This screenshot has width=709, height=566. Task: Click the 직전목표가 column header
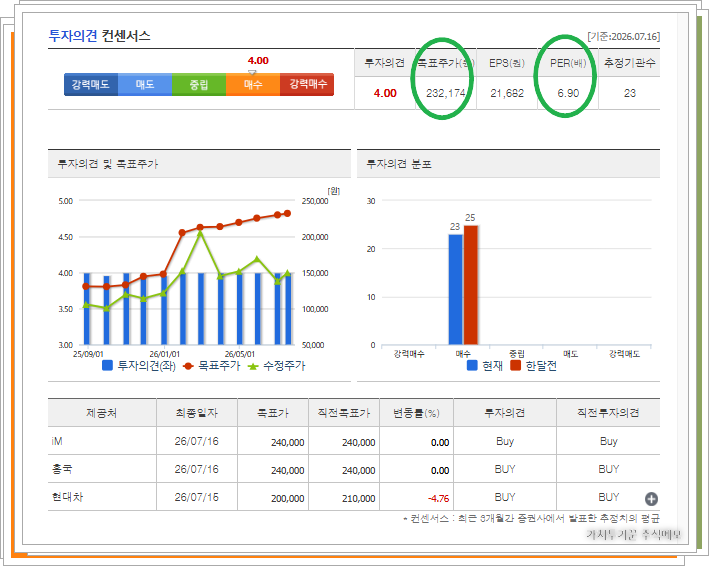coord(344,413)
